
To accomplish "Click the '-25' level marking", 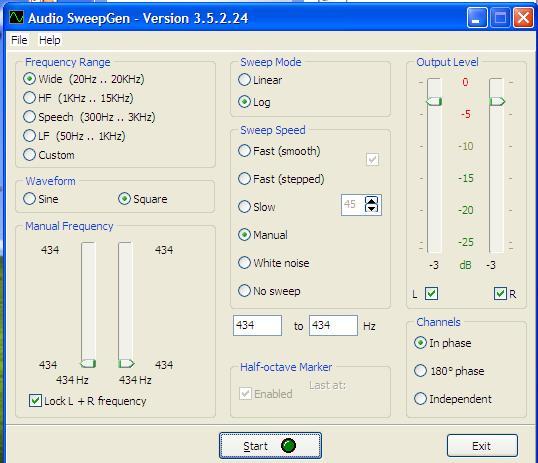I will (x=466, y=242).
